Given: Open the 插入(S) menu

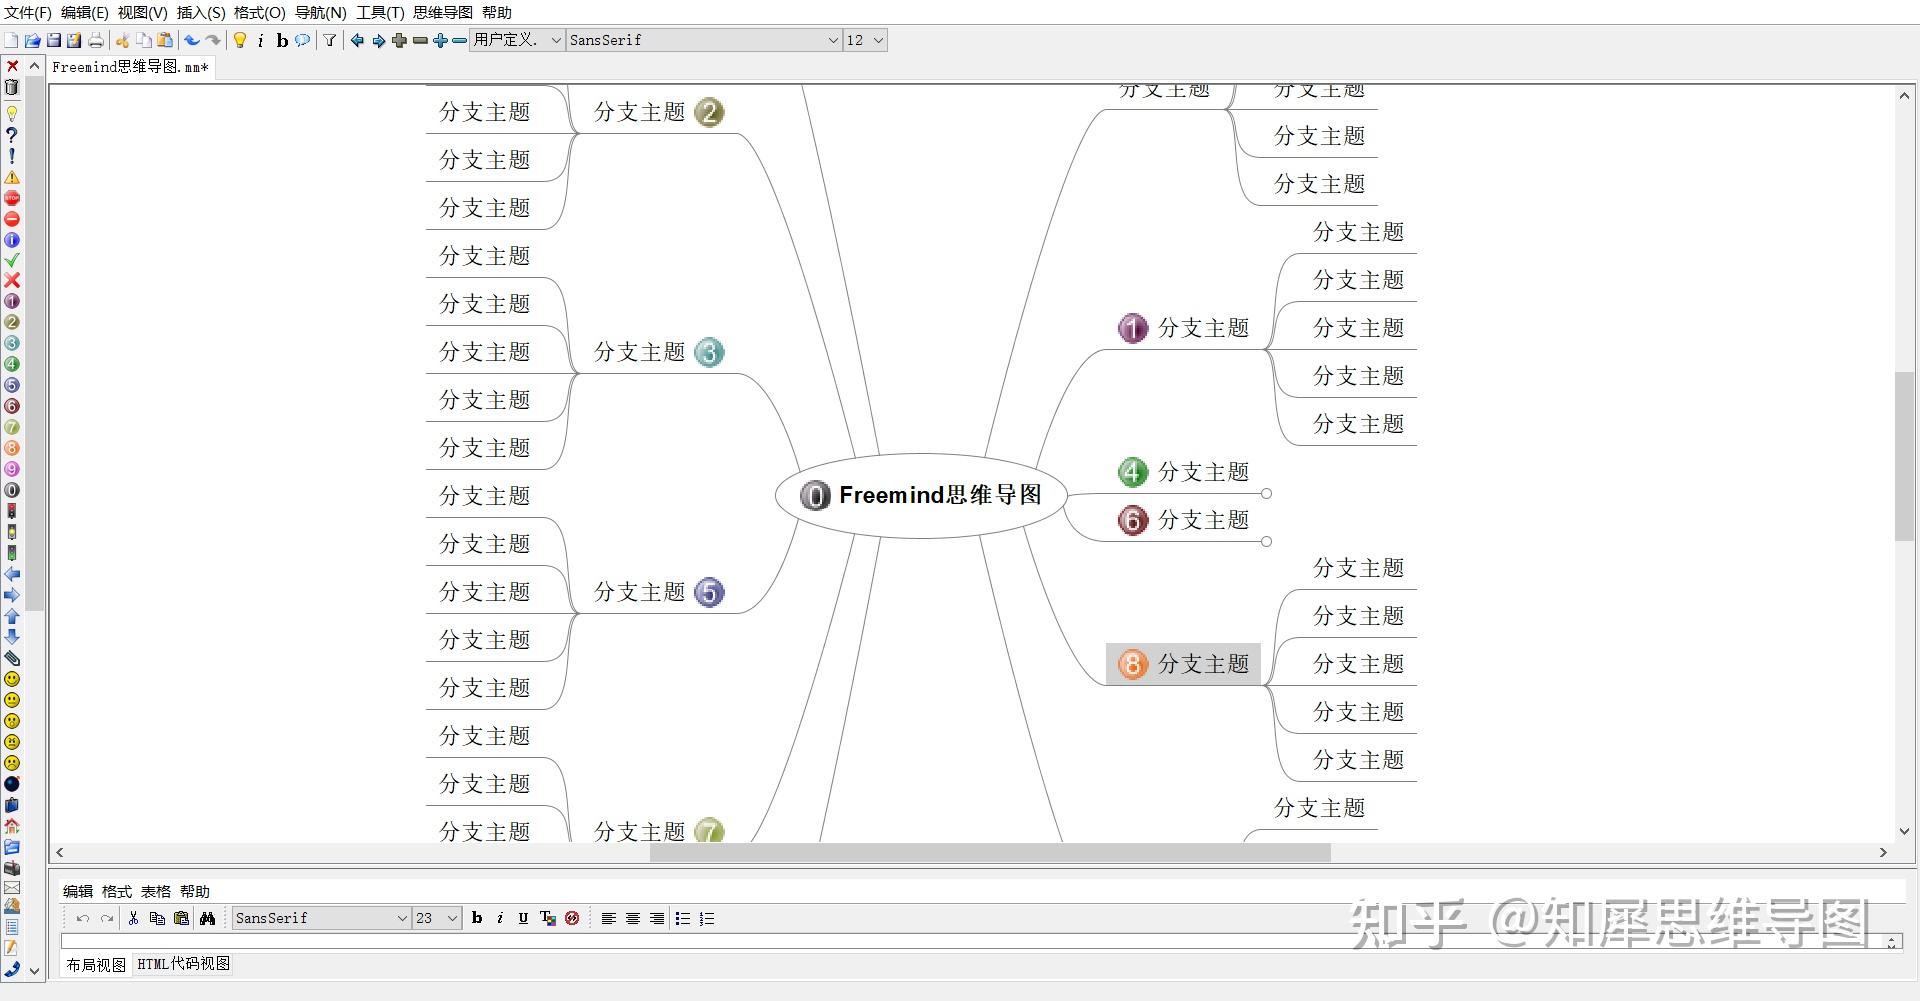Looking at the screenshot, I should pyautogui.click(x=201, y=13).
